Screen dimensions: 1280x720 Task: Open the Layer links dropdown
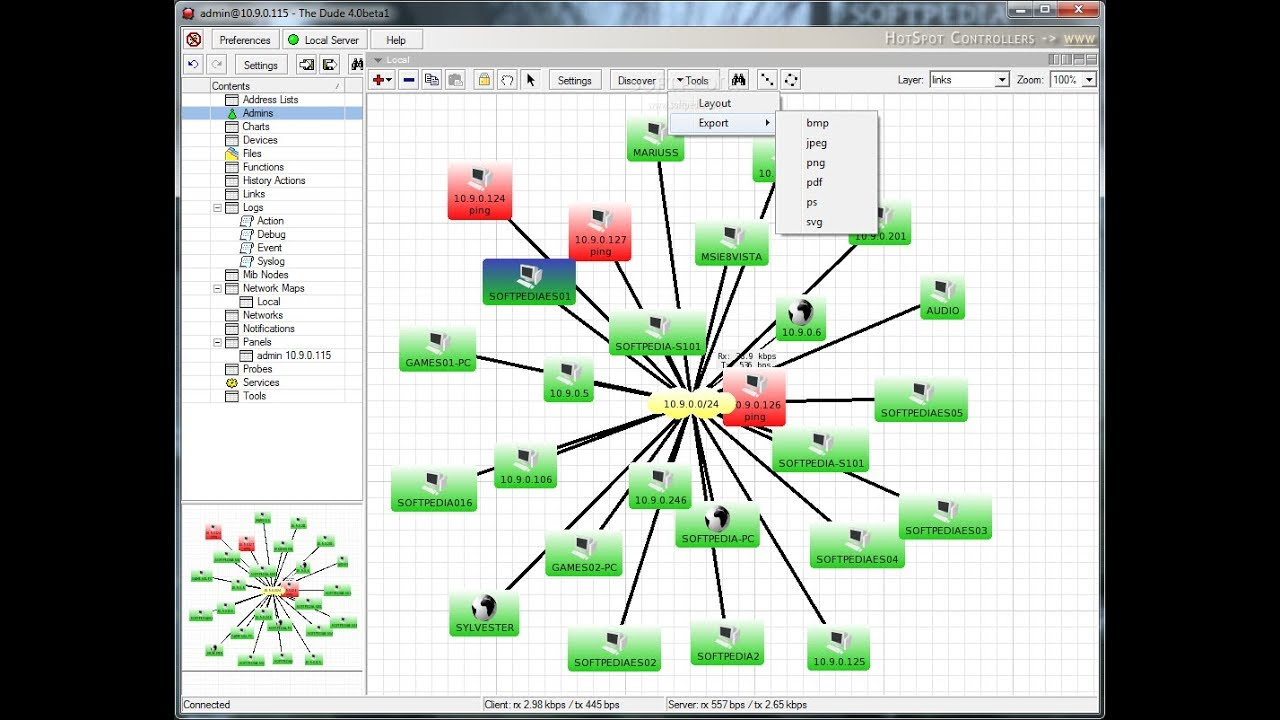(969, 79)
